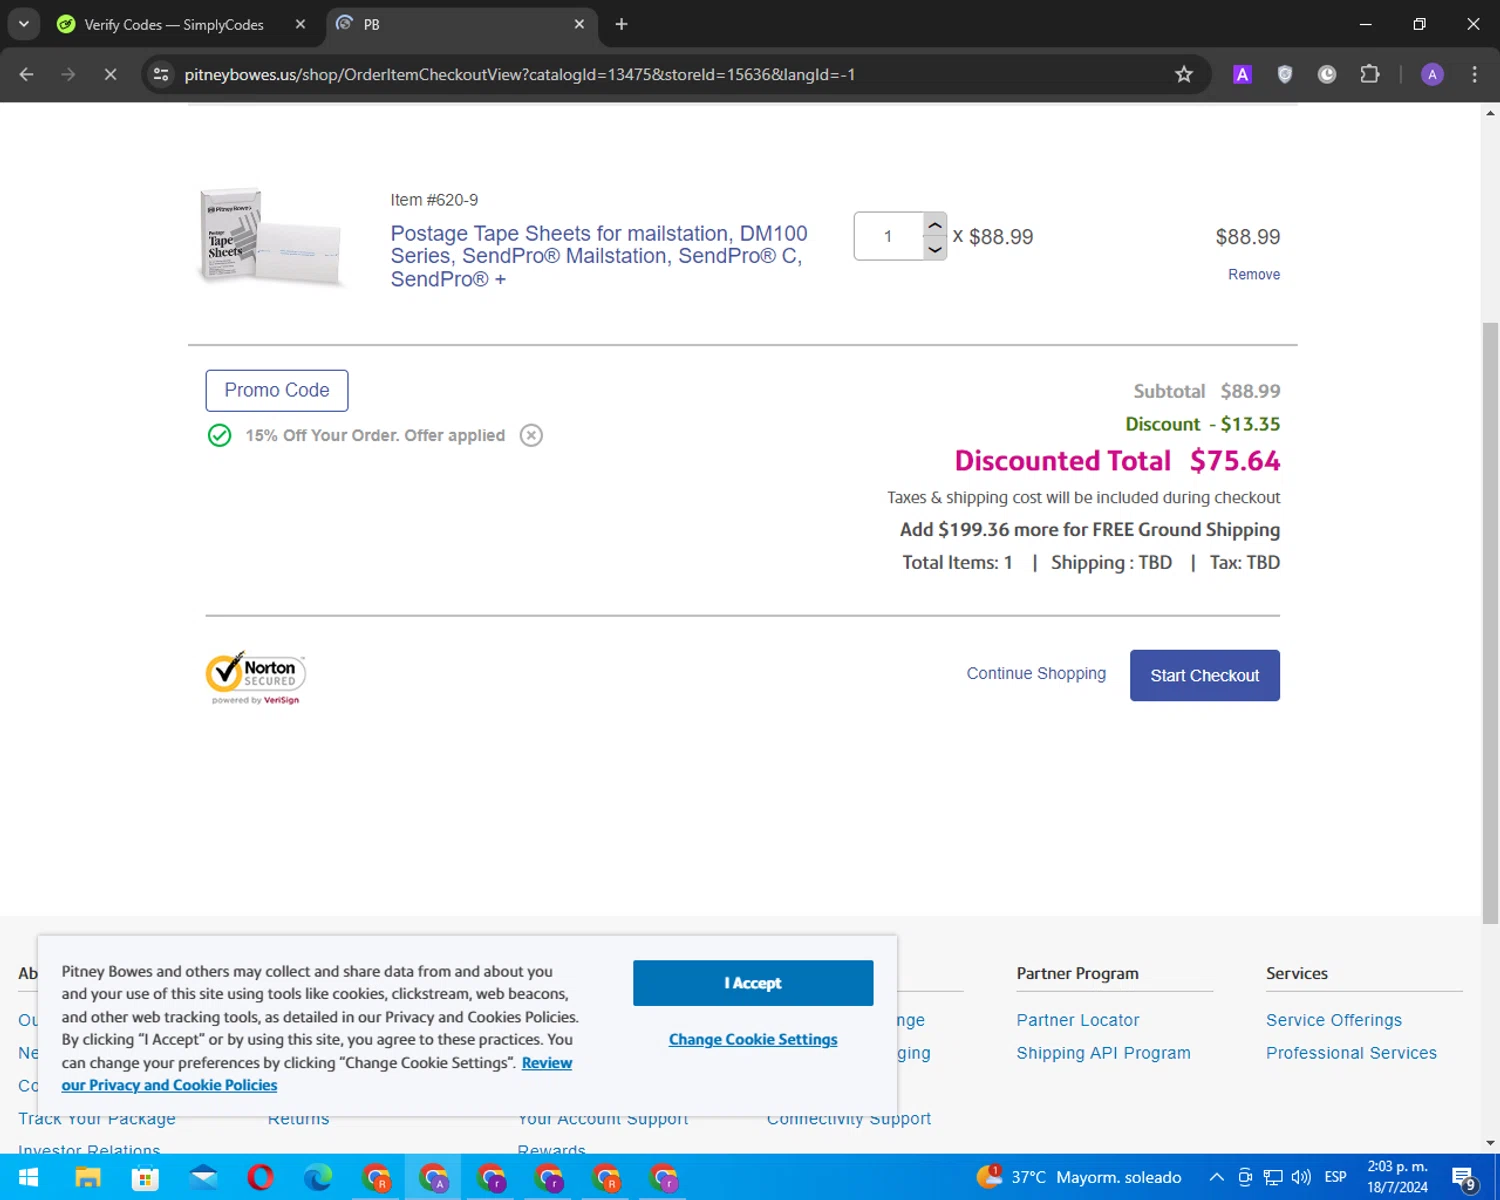Image resolution: width=1500 pixels, height=1200 pixels.
Task: Open the Promo Code button
Action: (277, 390)
